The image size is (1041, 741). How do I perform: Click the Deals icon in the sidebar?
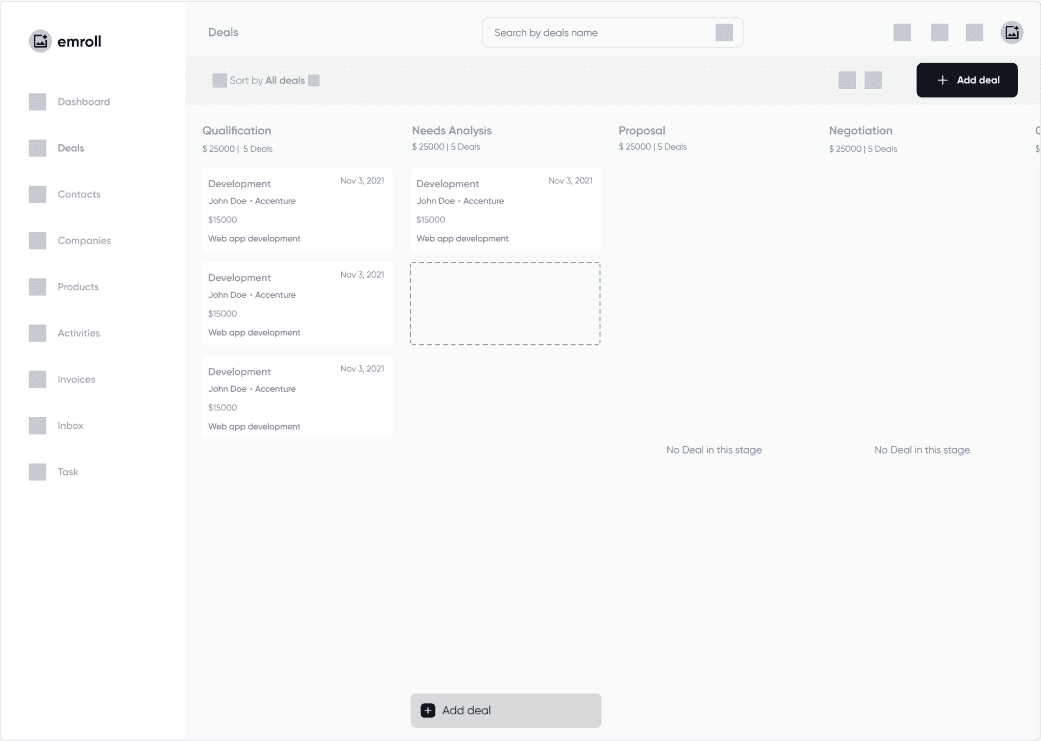[x=37, y=147]
